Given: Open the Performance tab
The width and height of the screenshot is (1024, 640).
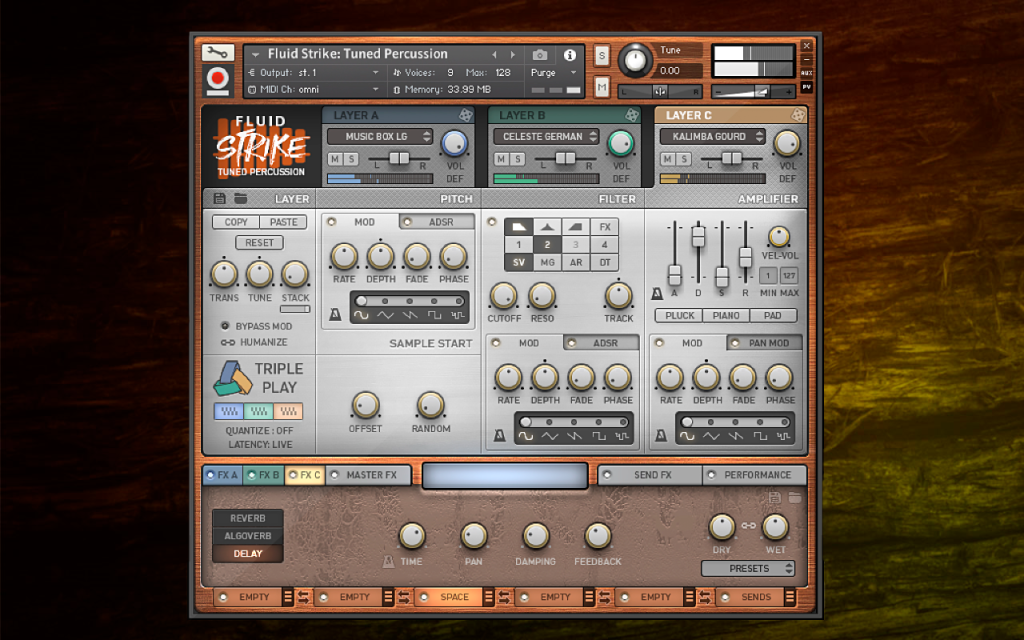Looking at the screenshot, I should (x=754, y=475).
